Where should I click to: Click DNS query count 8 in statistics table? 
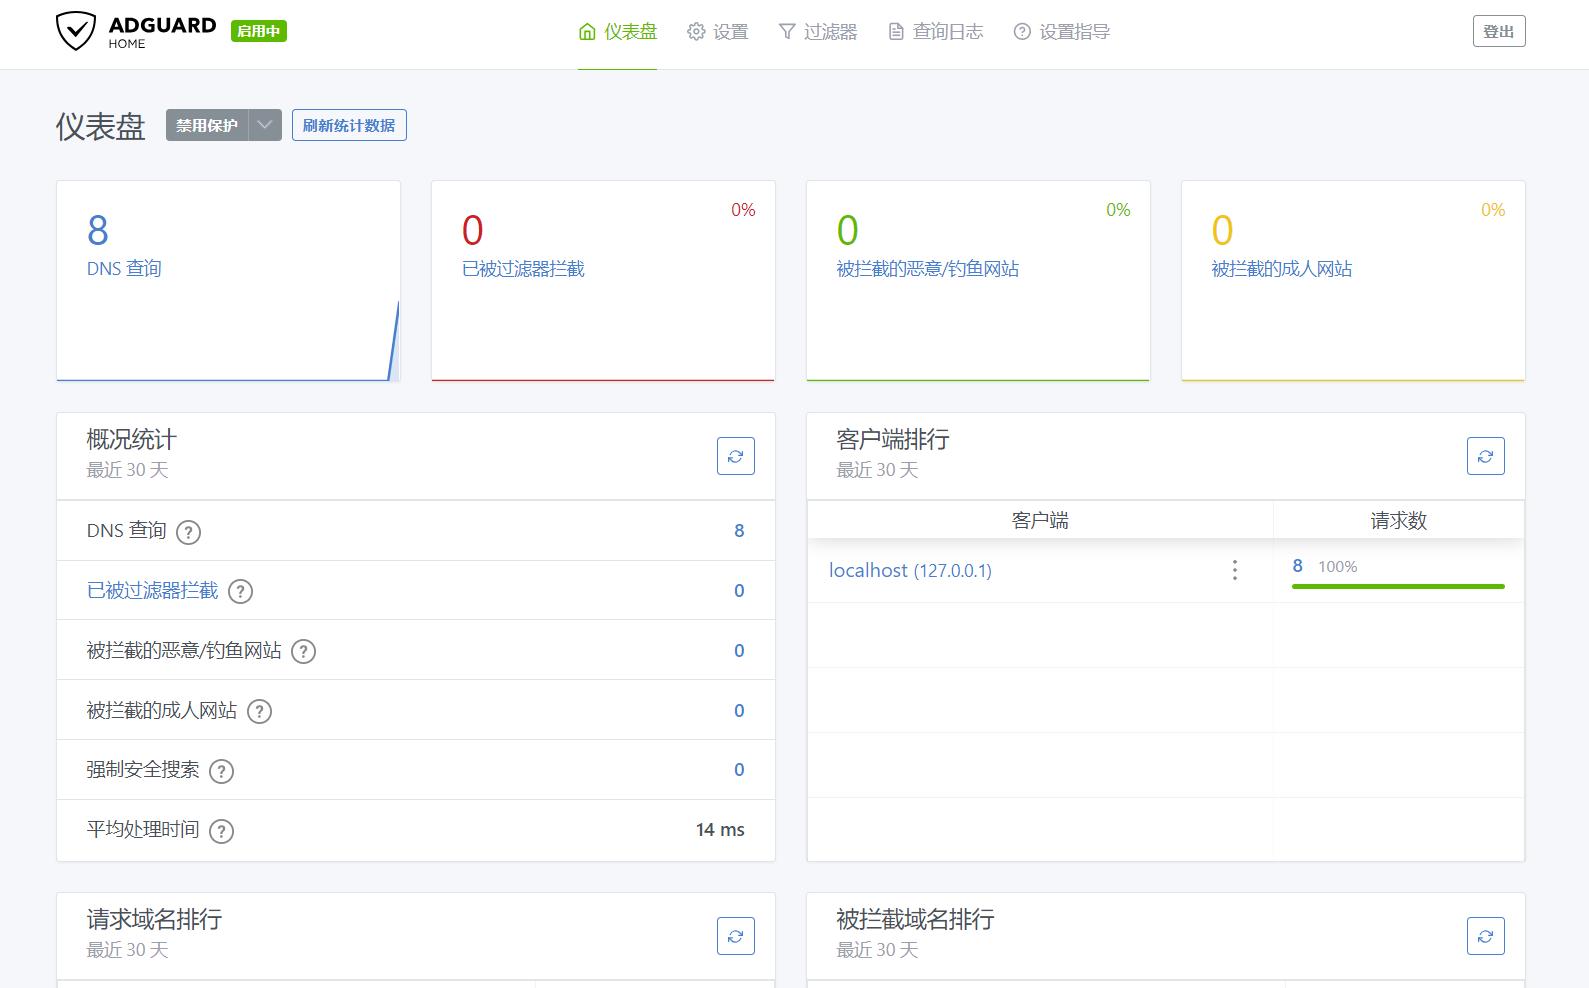739,531
